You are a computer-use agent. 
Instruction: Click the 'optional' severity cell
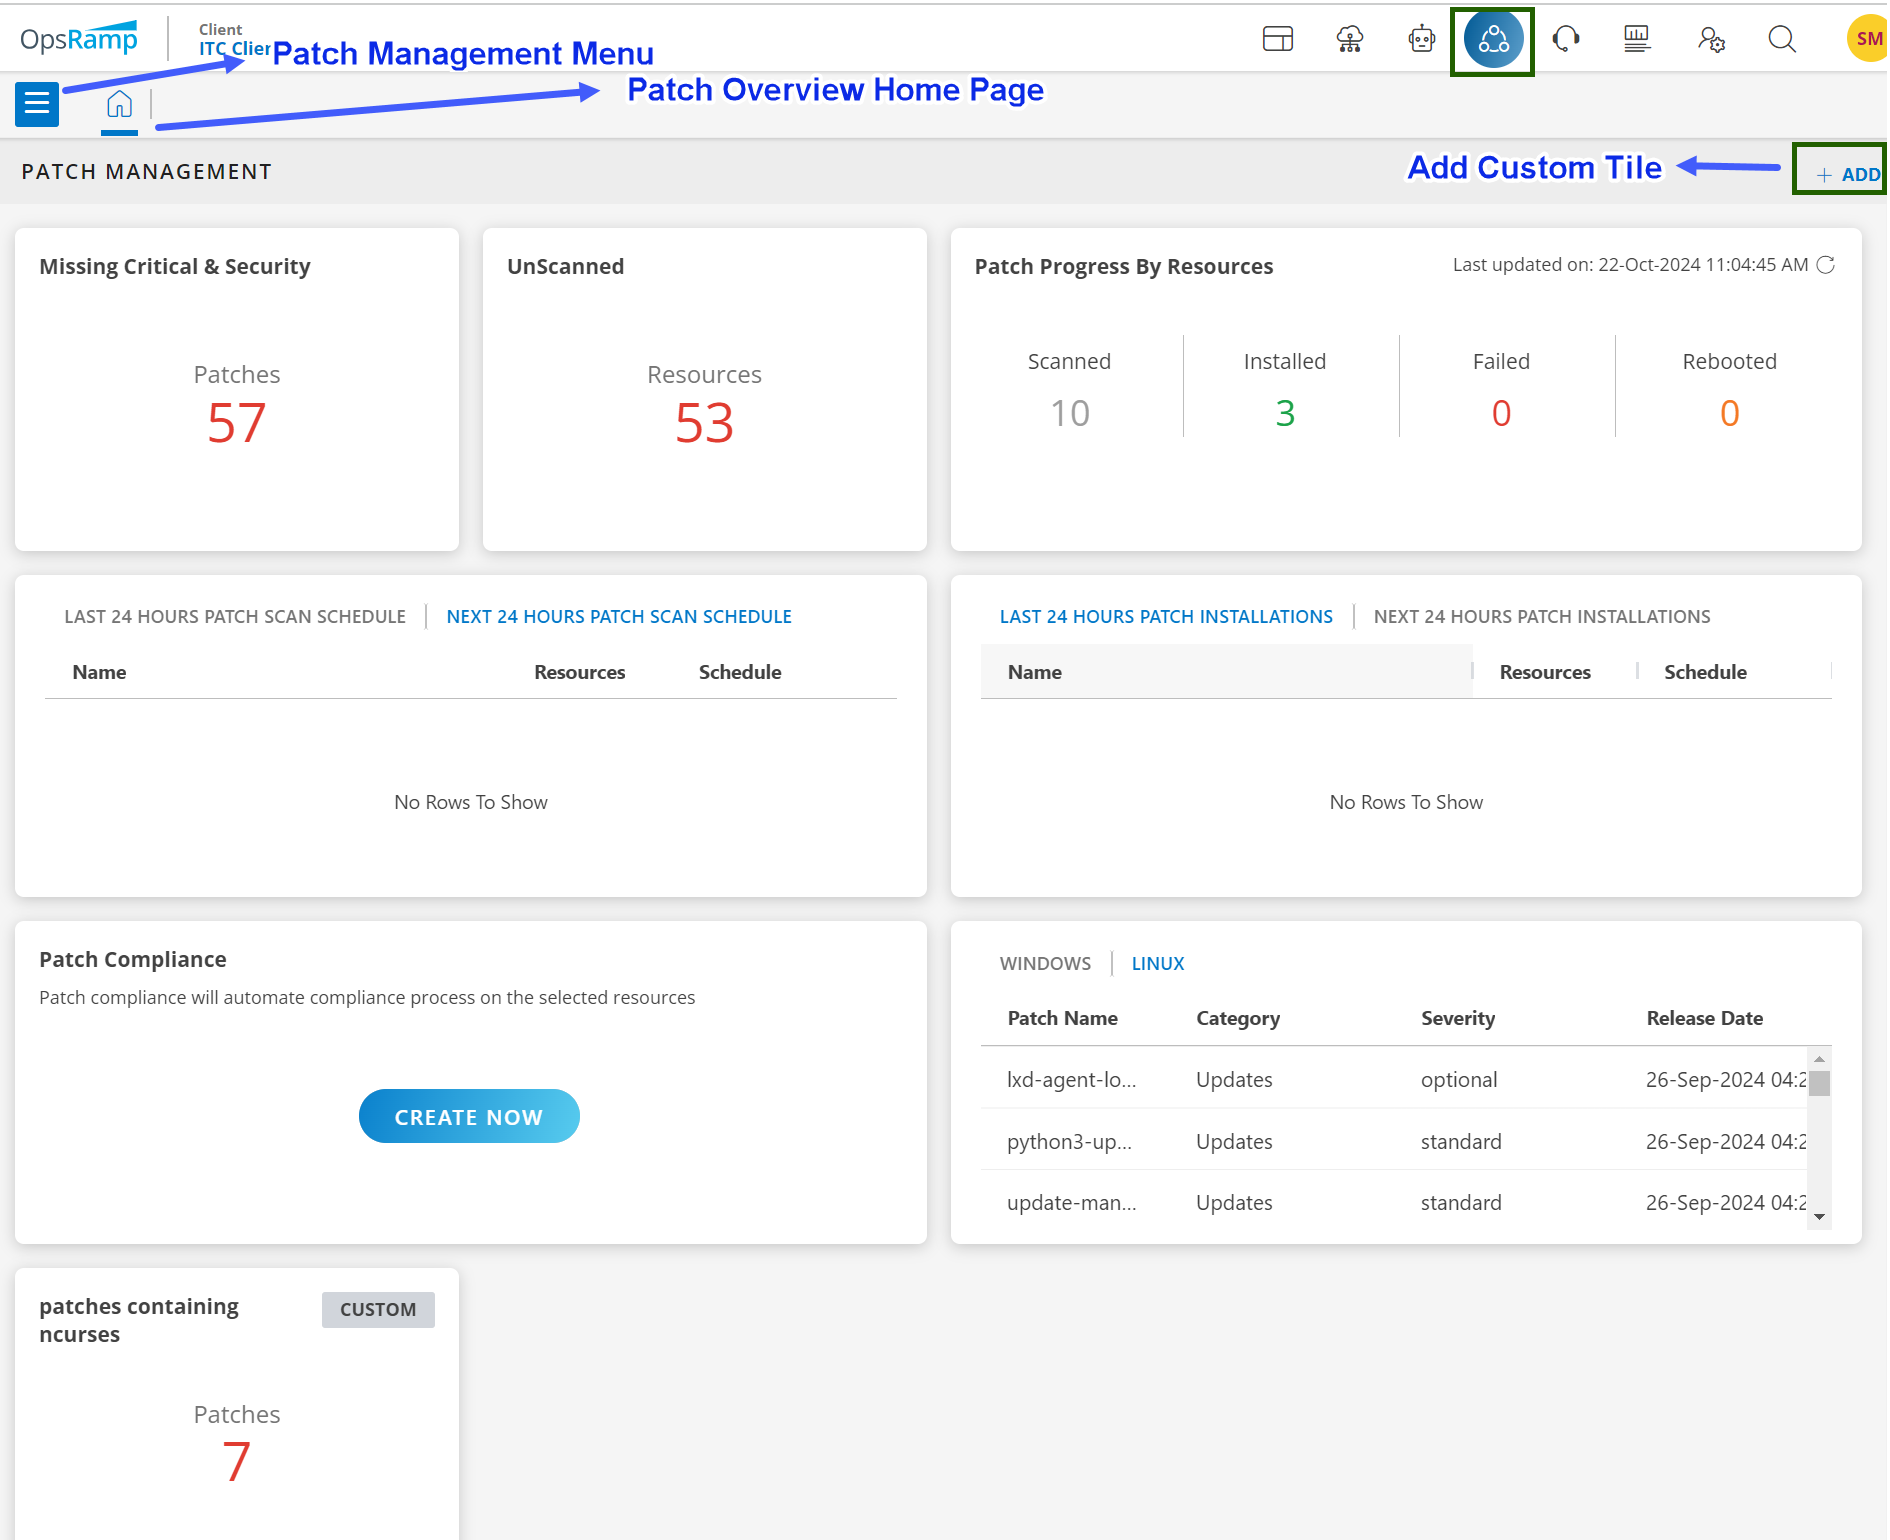(x=1459, y=1080)
